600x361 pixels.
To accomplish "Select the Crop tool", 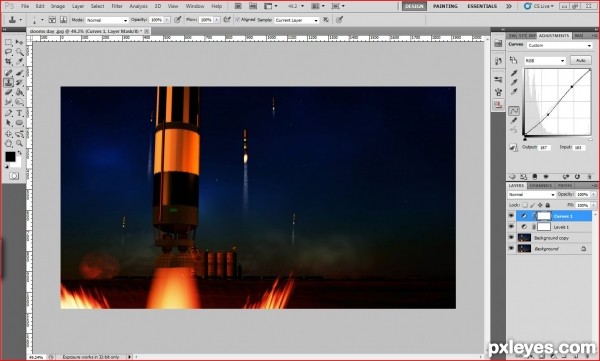I will click(x=8, y=62).
